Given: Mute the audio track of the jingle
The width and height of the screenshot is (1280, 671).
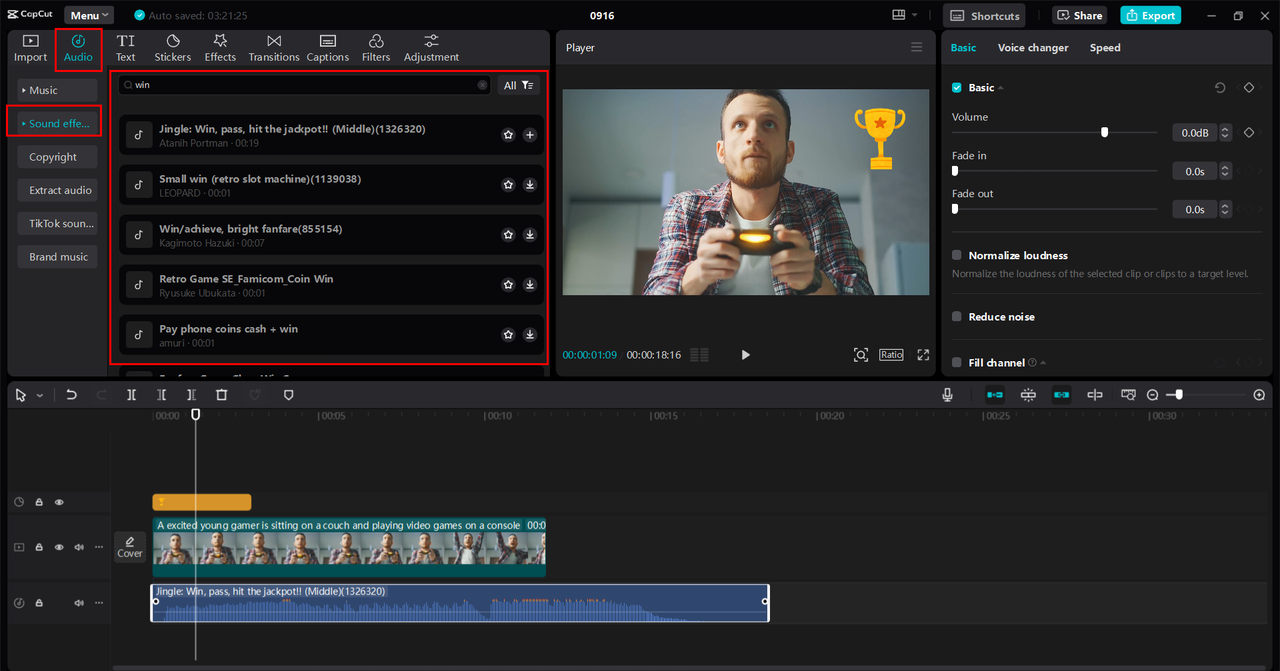Looking at the screenshot, I should pos(79,603).
